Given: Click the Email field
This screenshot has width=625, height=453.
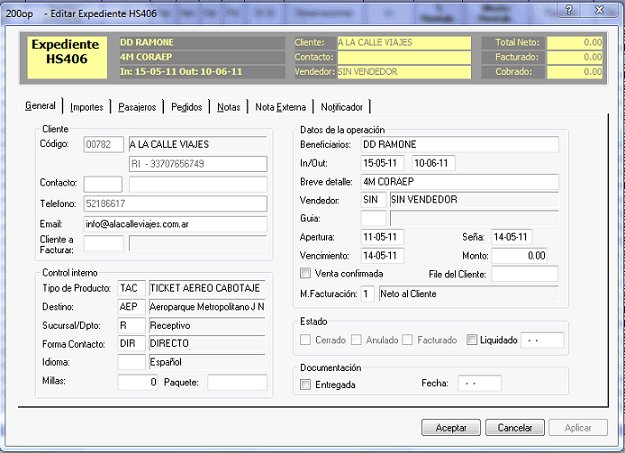Looking at the screenshot, I should [x=175, y=224].
